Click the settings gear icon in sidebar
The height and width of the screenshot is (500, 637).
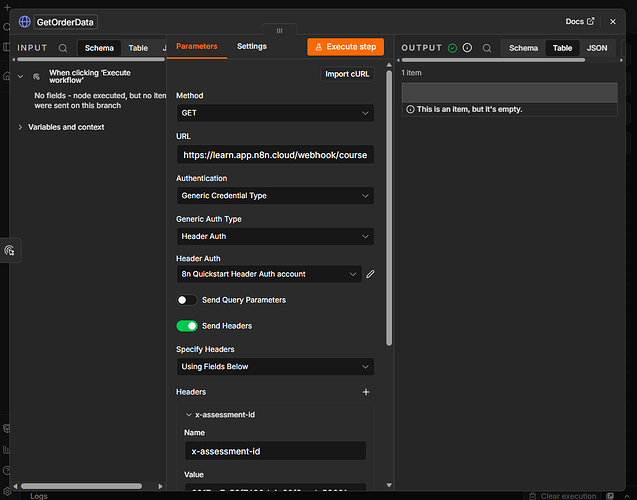click(x=6, y=492)
